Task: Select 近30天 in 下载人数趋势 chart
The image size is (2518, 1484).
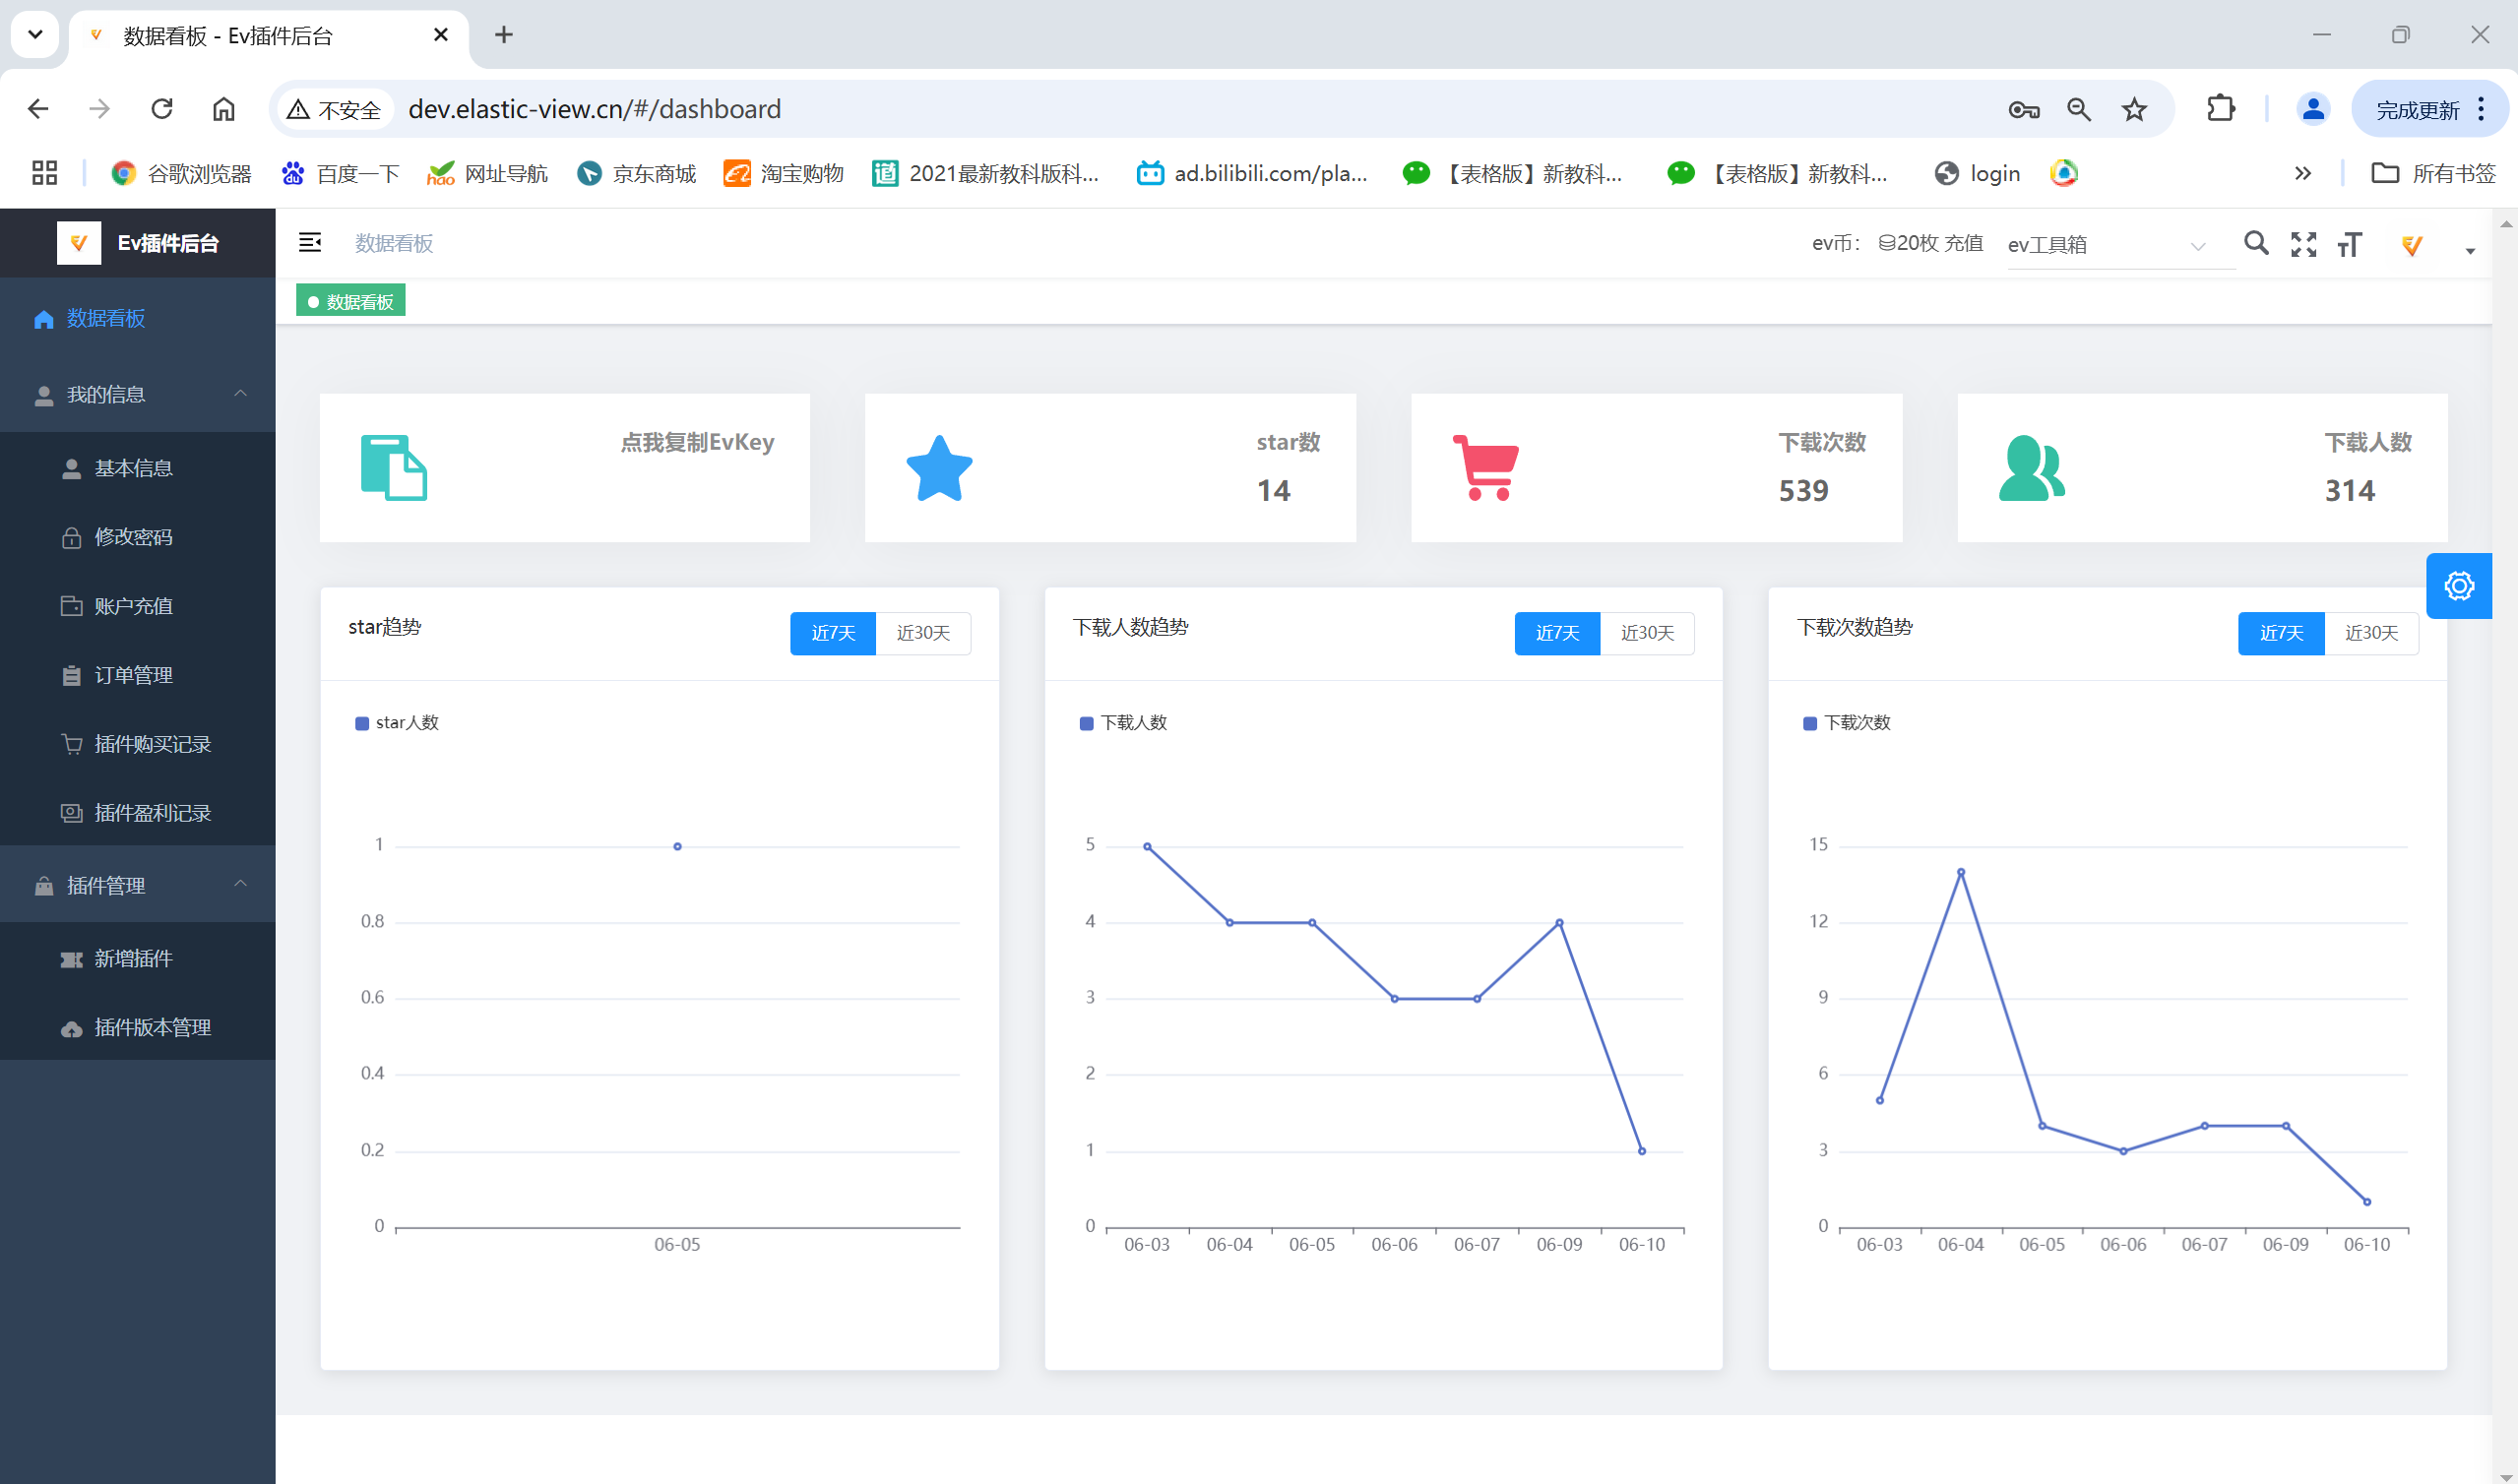Action: pyautogui.click(x=1647, y=633)
